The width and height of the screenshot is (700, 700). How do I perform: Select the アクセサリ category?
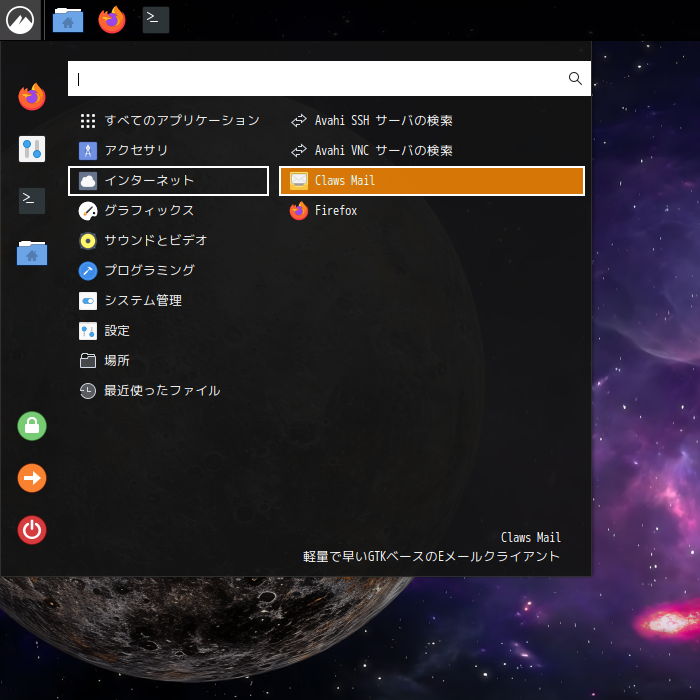pyautogui.click(x=169, y=150)
